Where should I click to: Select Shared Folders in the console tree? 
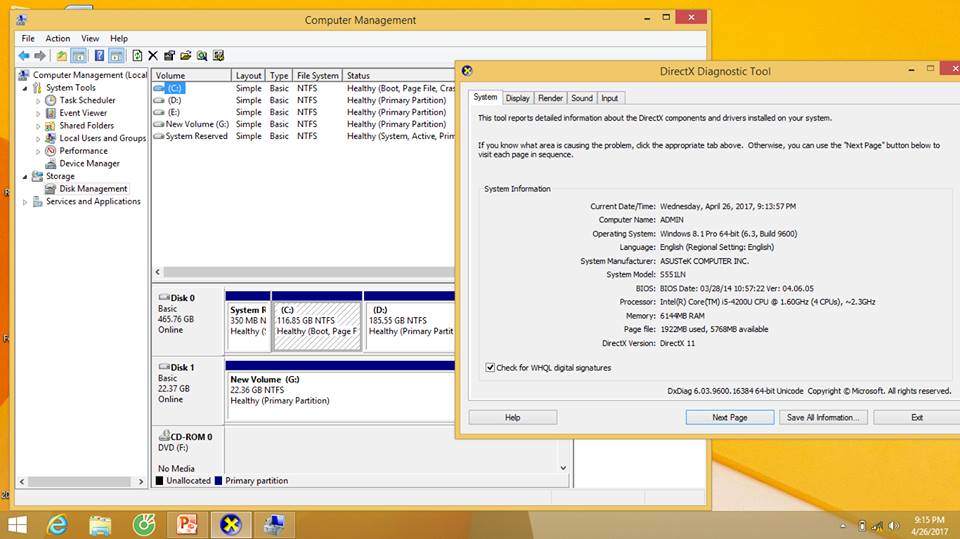click(x=86, y=126)
